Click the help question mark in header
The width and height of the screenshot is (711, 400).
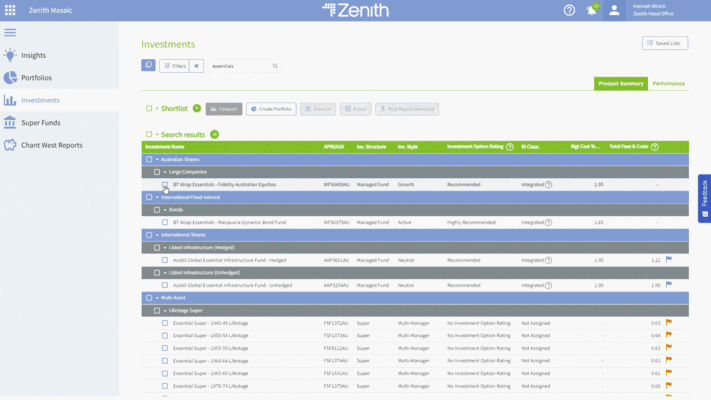tap(569, 10)
